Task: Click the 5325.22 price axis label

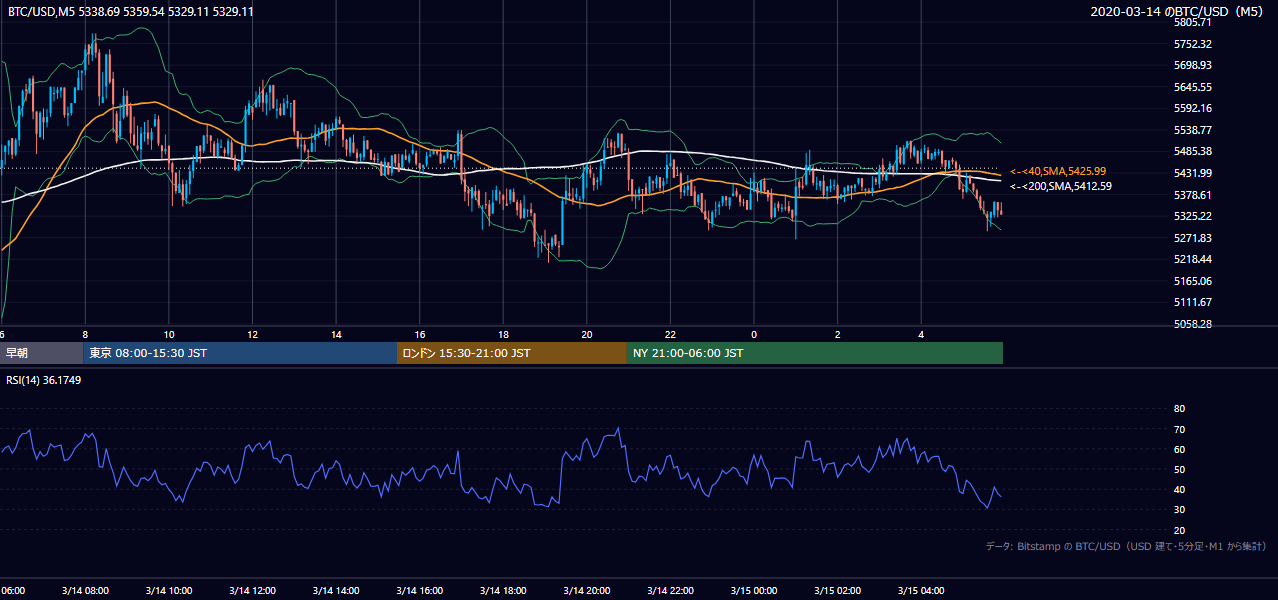Action: coord(1193,216)
